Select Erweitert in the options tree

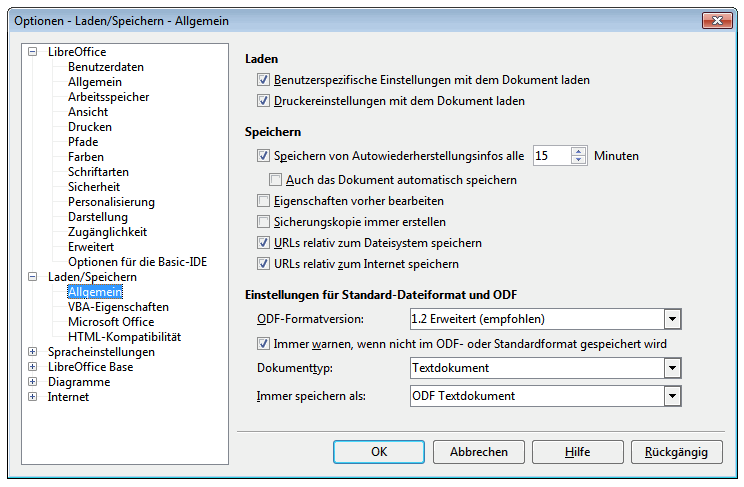coord(91,247)
